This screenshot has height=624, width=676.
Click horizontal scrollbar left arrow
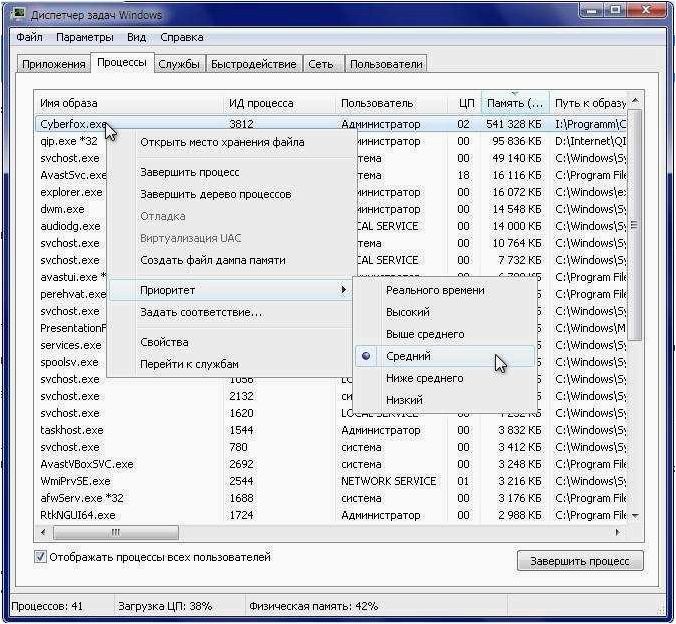click(x=43, y=532)
